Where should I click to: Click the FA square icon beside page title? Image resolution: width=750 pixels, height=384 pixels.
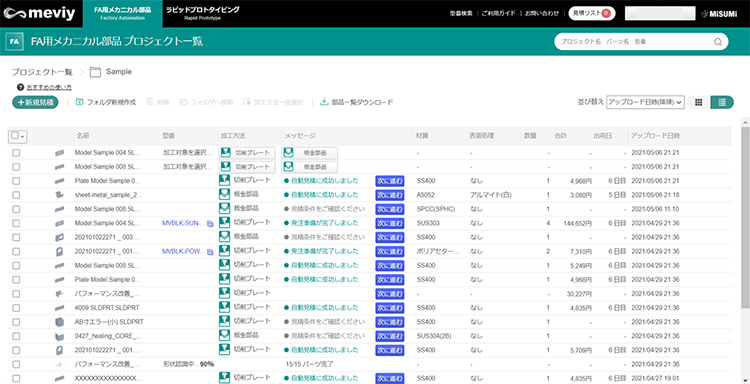(14, 42)
